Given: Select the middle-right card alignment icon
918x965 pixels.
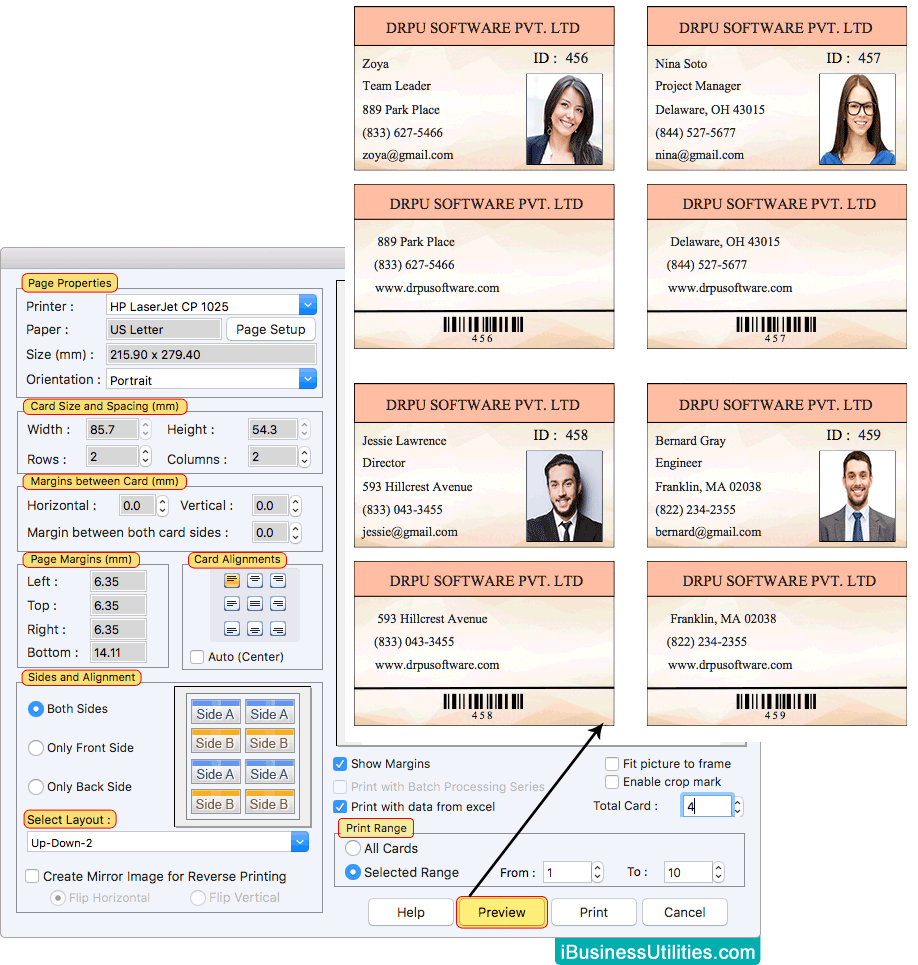Looking at the screenshot, I should (x=278, y=604).
